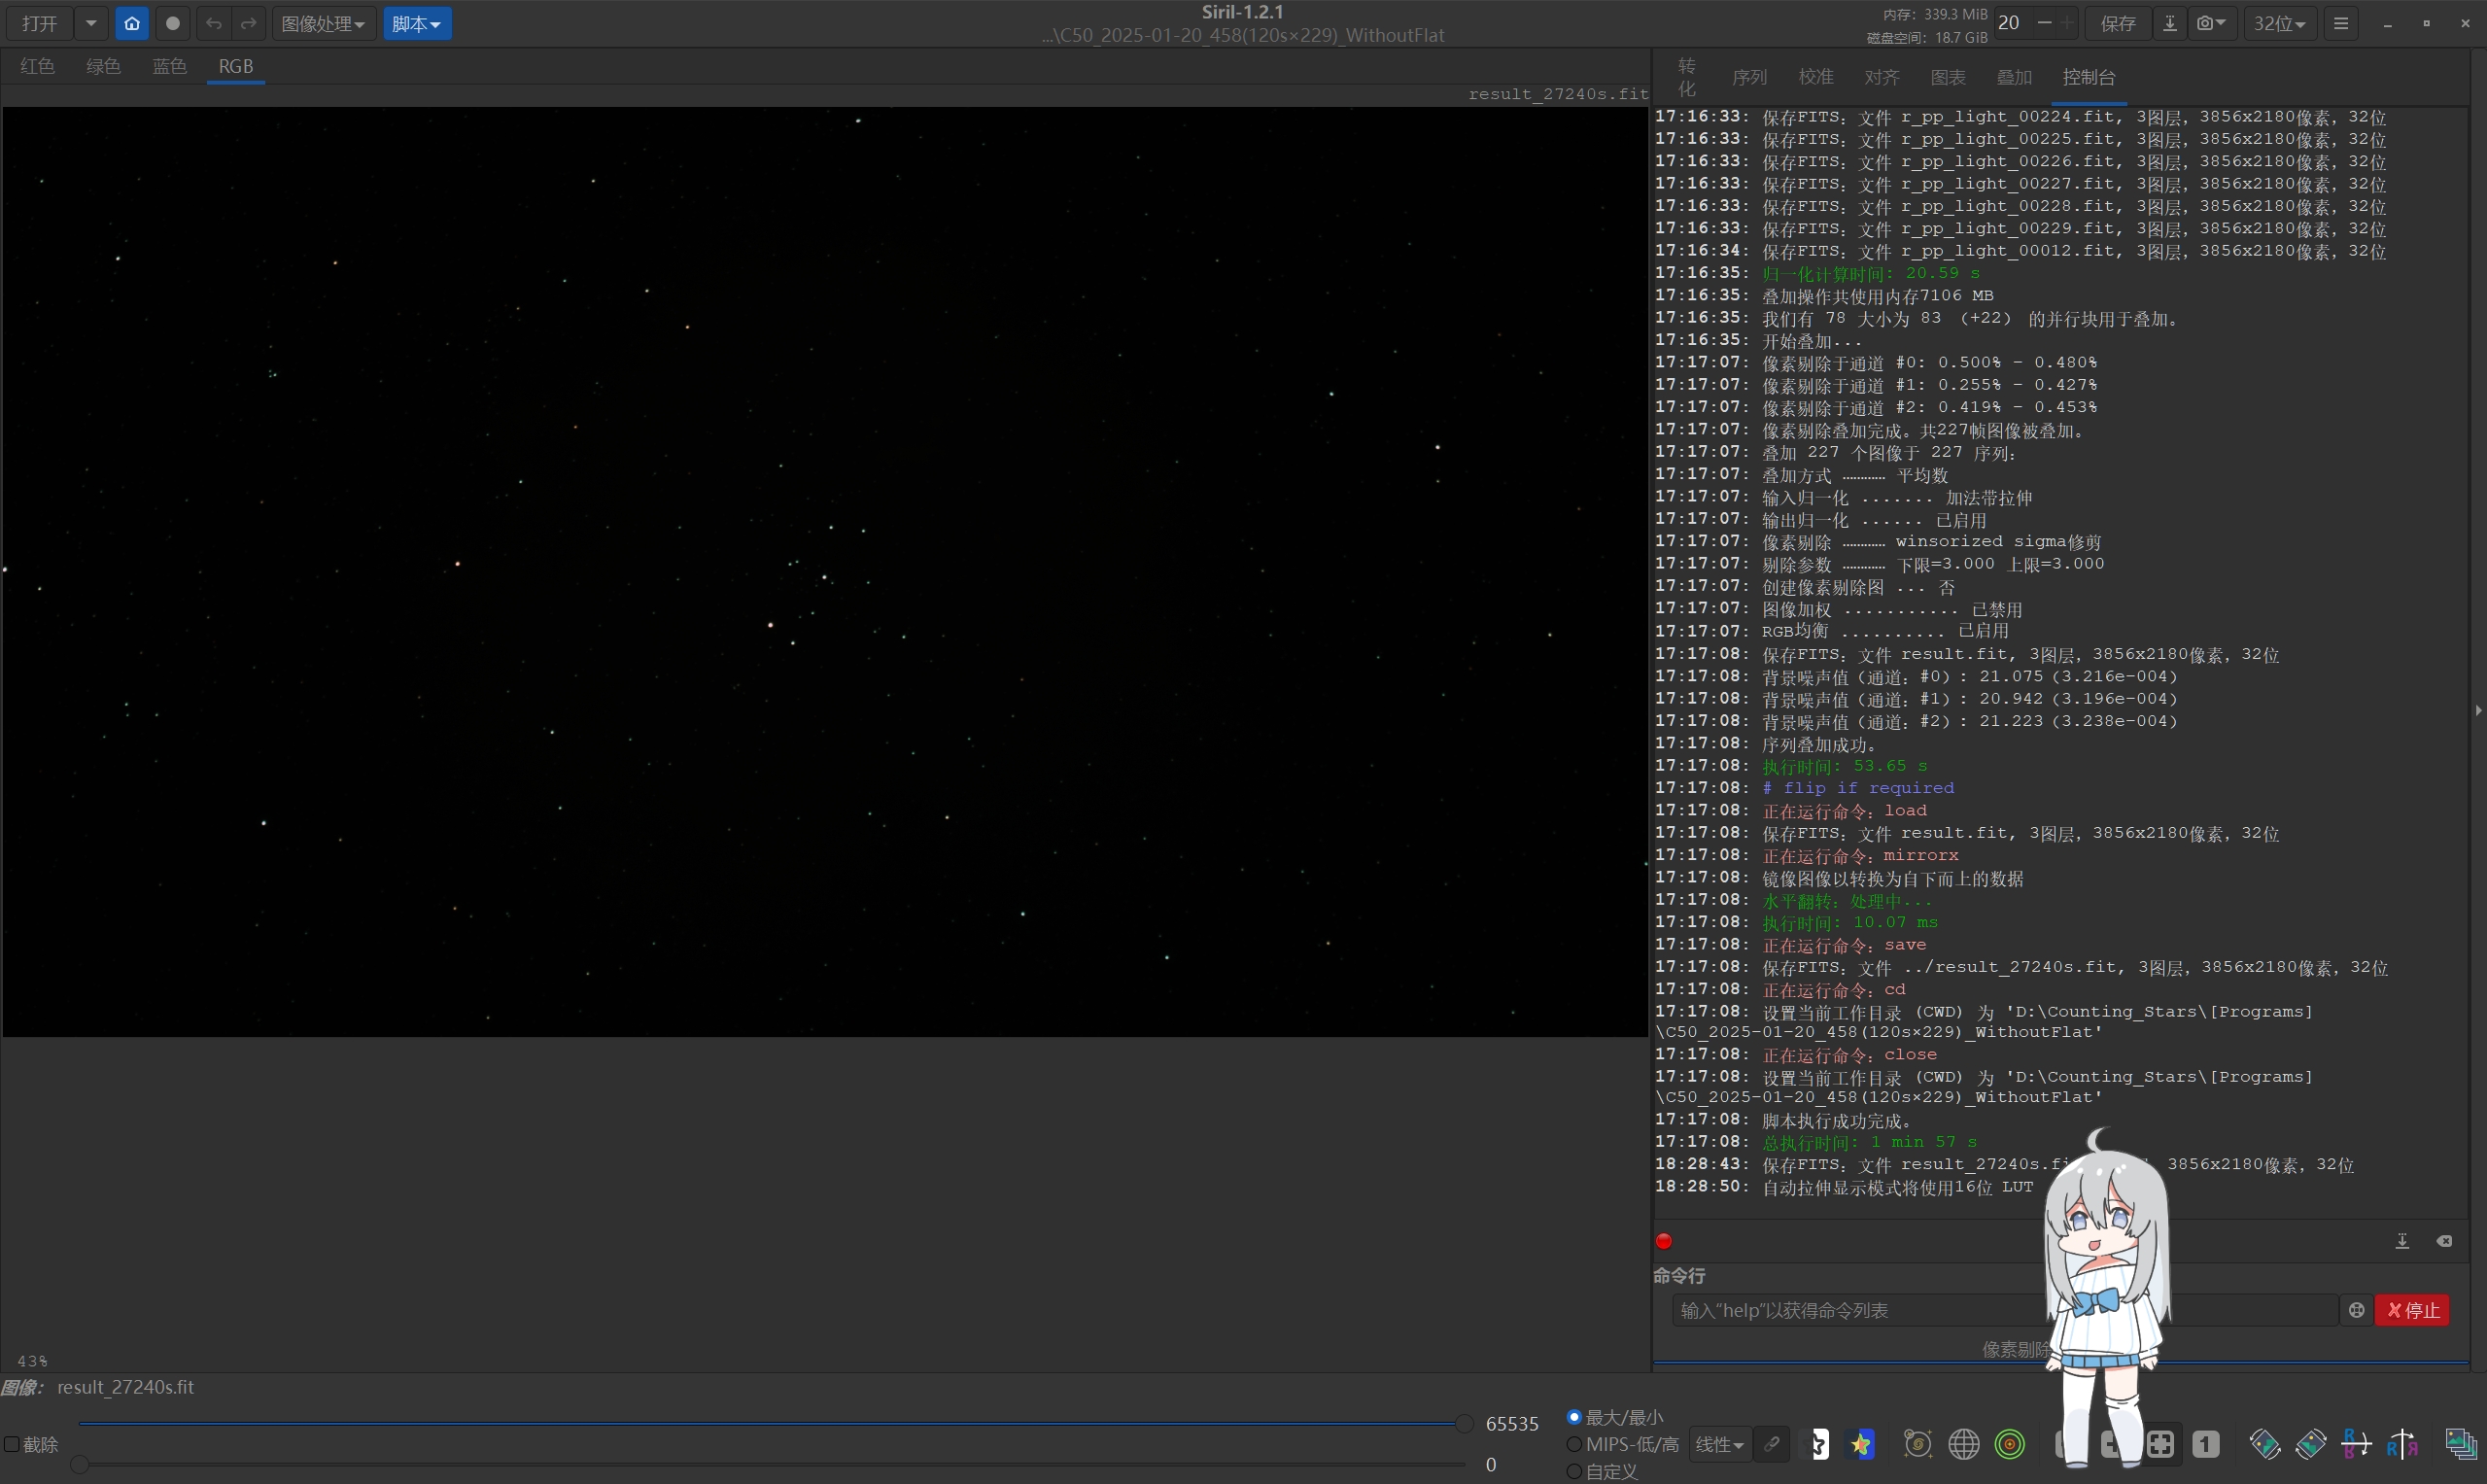Select the MIPS-低/高 radio option
2487x1484 pixels.
click(1574, 1444)
